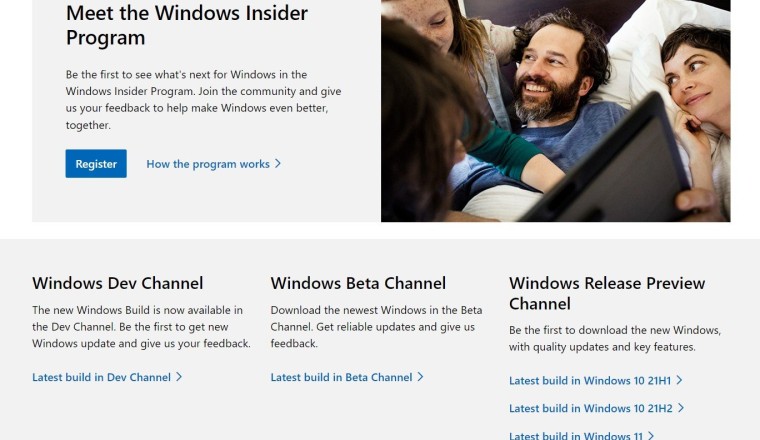The width and height of the screenshot is (760, 440).
Task: Open Latest build in Windows 10 21H1
Action: 596,380
